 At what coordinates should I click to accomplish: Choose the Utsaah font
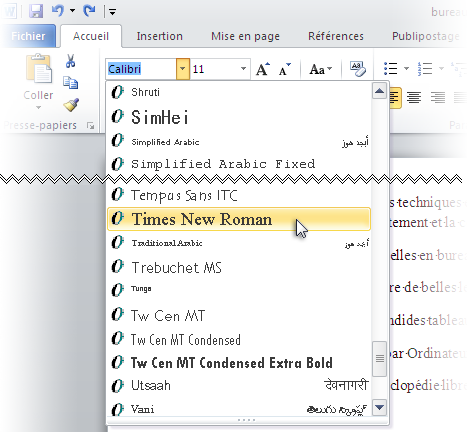point(239,385)
